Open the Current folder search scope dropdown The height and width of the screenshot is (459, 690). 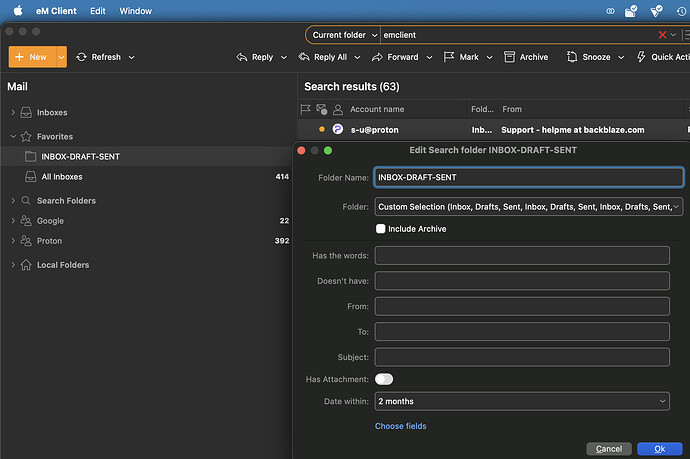point(343,35)
